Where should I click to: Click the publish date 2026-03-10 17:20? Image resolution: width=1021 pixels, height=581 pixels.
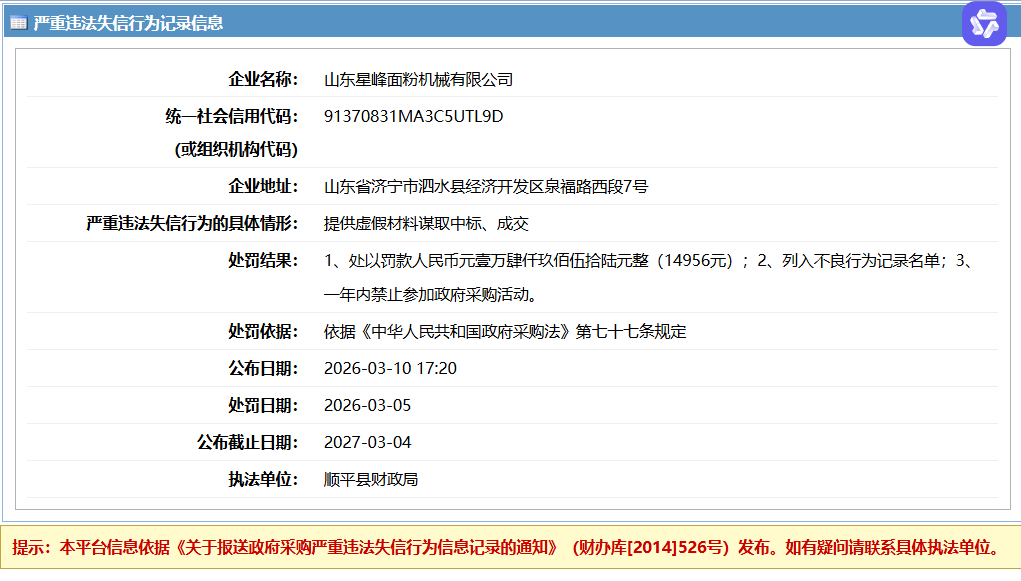pos(390,368)
